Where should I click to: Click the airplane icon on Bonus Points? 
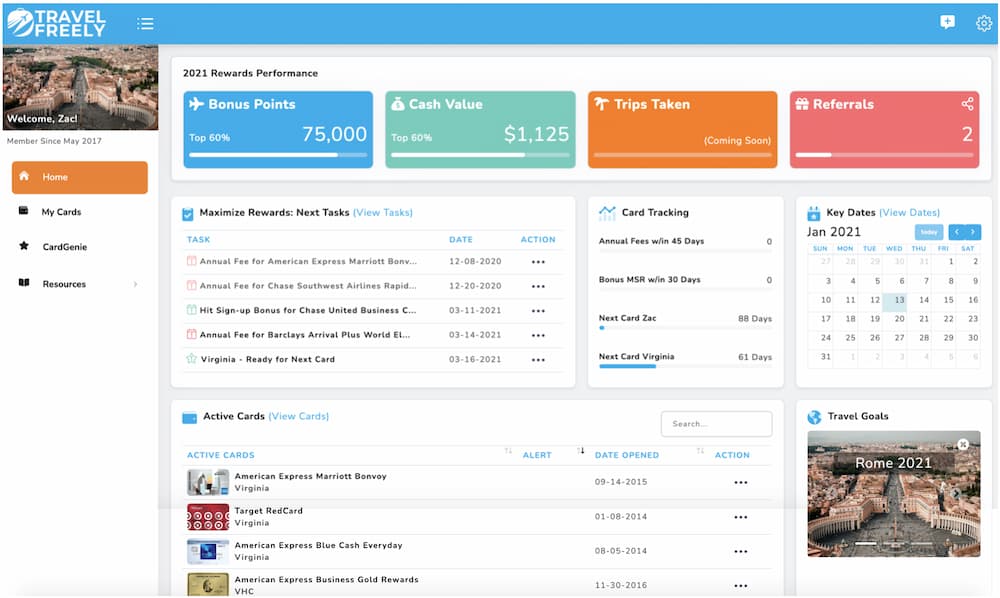(x=196, y=103)
